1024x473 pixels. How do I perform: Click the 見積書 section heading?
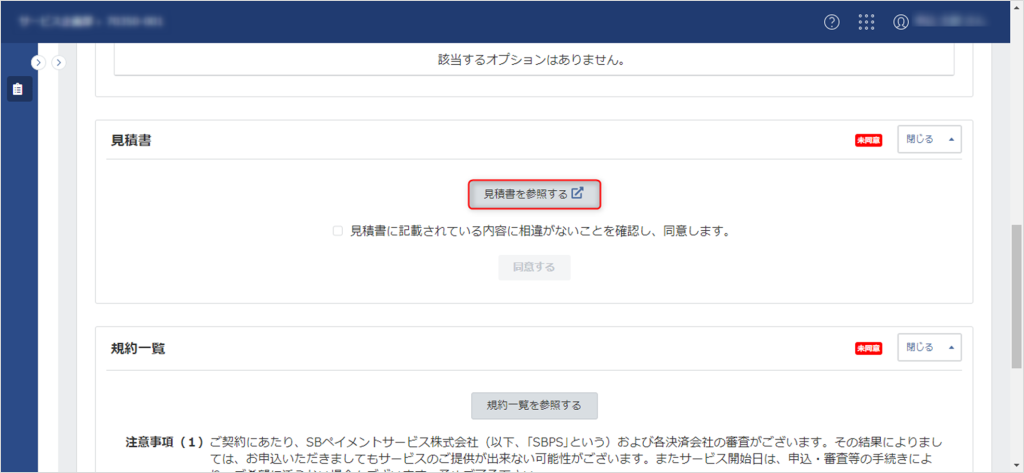tap(131, 140)
